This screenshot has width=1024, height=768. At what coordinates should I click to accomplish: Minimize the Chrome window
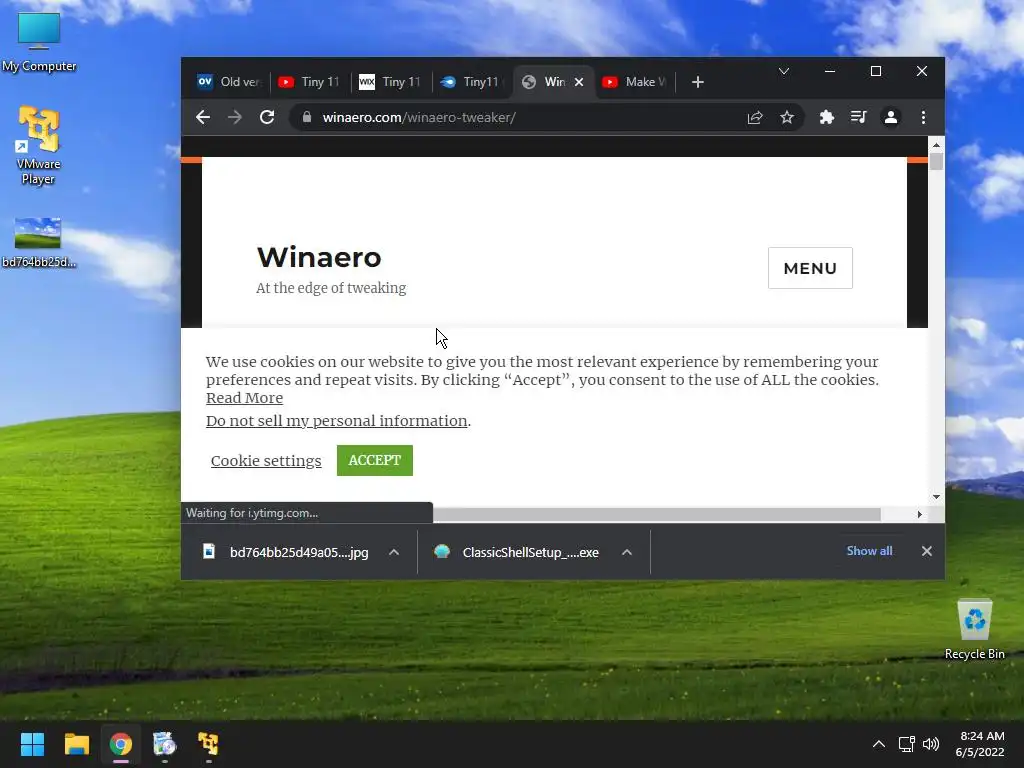(x=830, y=71)
